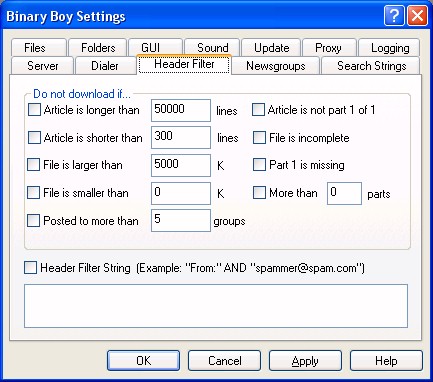Open the Files tab

click(x=39, y=48)
